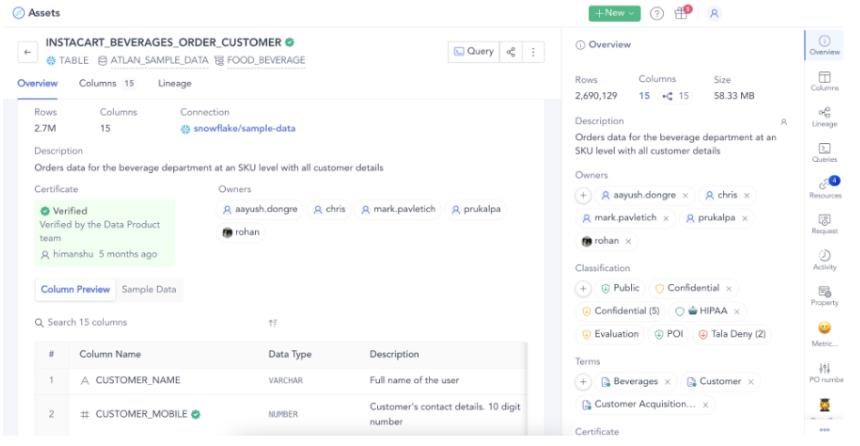860x446 pixels.
Task: Open the New dropdown button
Action: point(614,13)
